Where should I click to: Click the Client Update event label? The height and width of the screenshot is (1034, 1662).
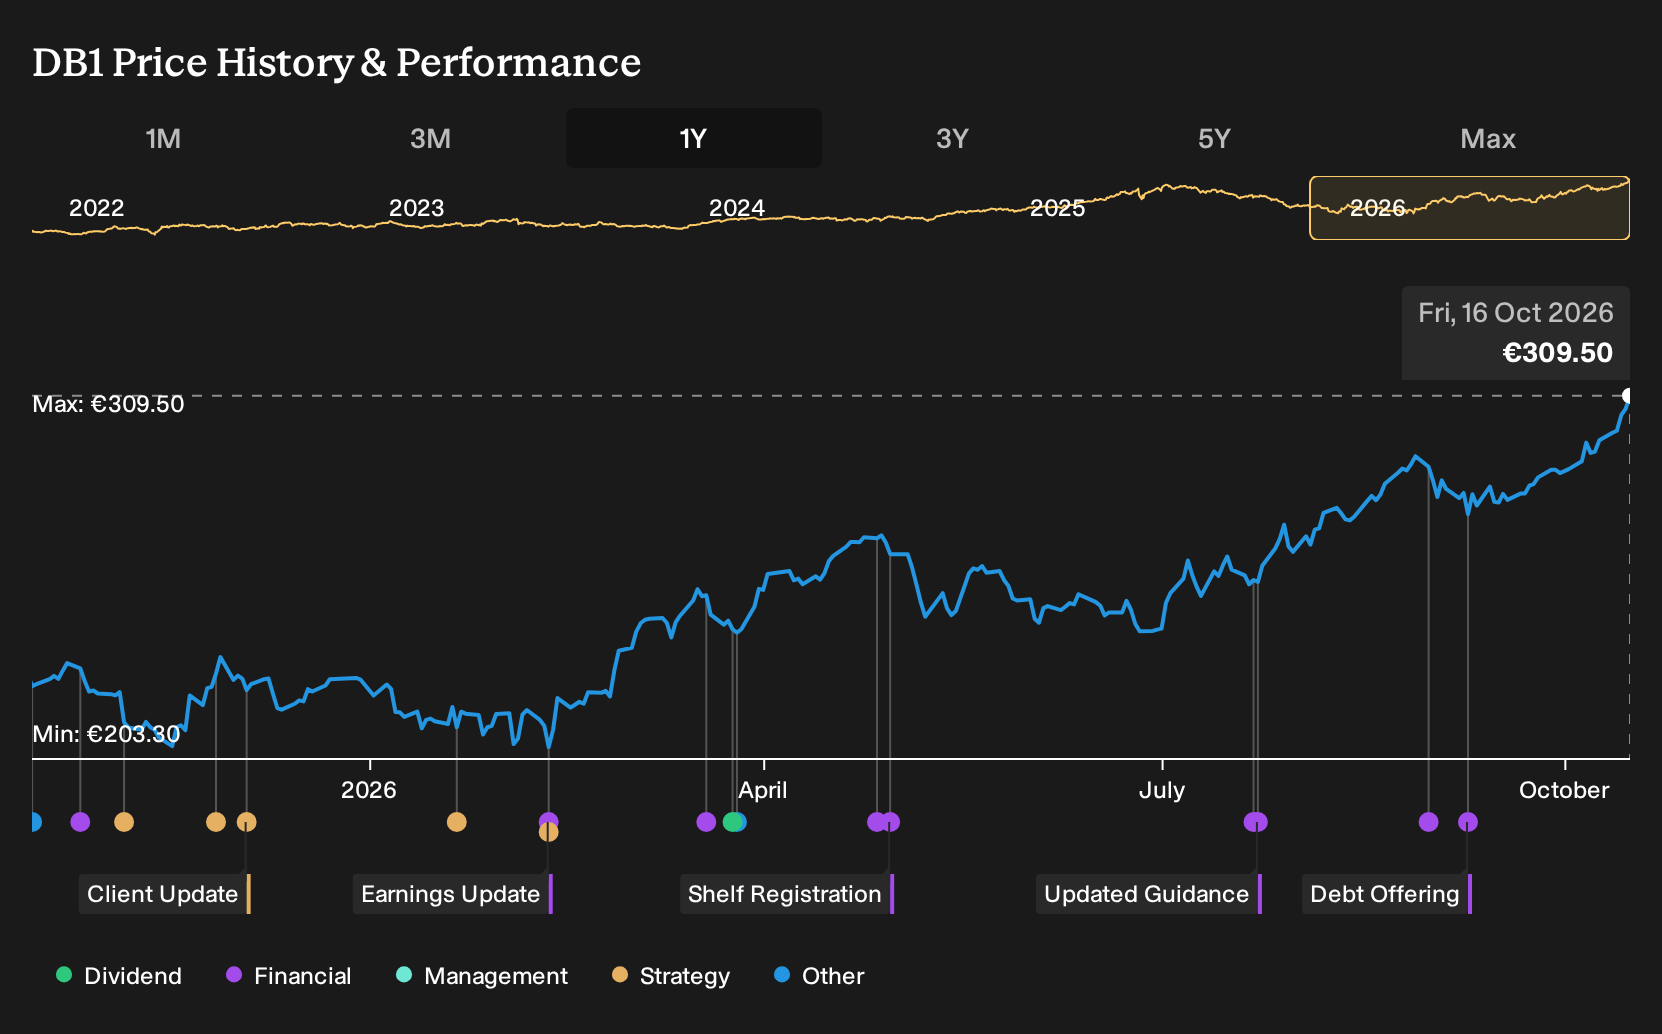(165, 894)
